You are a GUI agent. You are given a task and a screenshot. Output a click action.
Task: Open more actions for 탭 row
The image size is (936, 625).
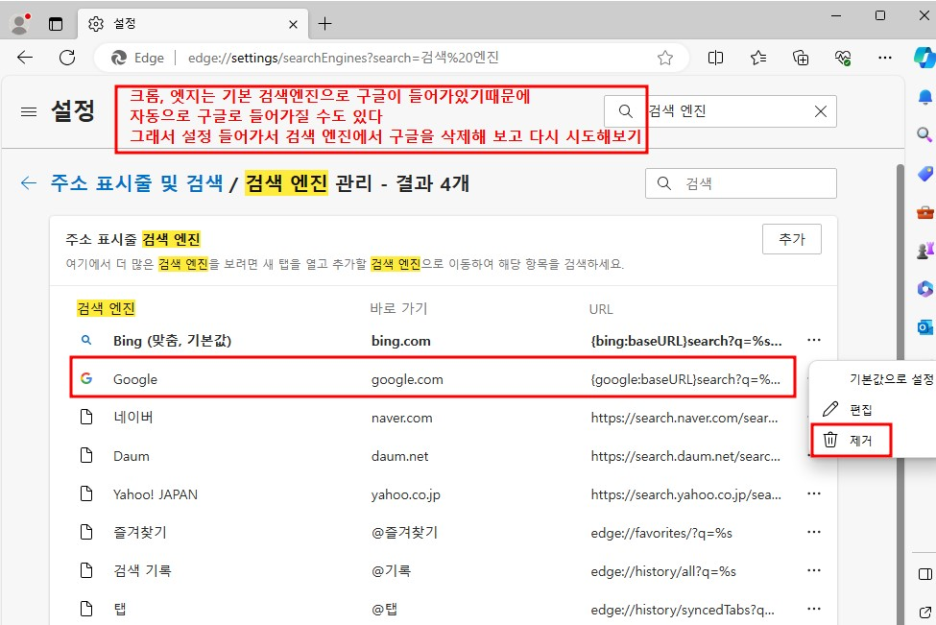tap(814, 609)
